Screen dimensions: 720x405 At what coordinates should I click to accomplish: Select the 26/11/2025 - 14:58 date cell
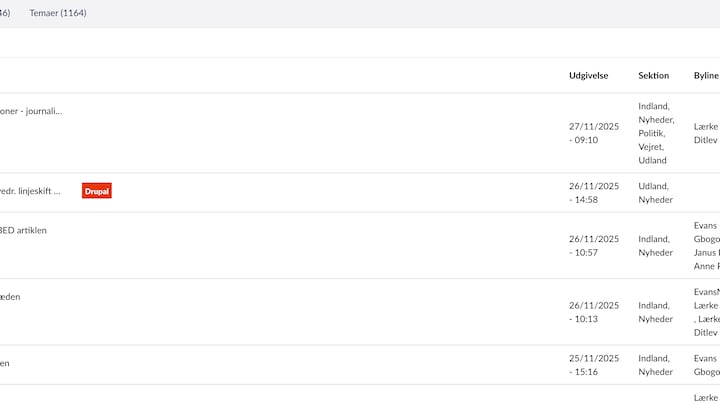[594, 192]
